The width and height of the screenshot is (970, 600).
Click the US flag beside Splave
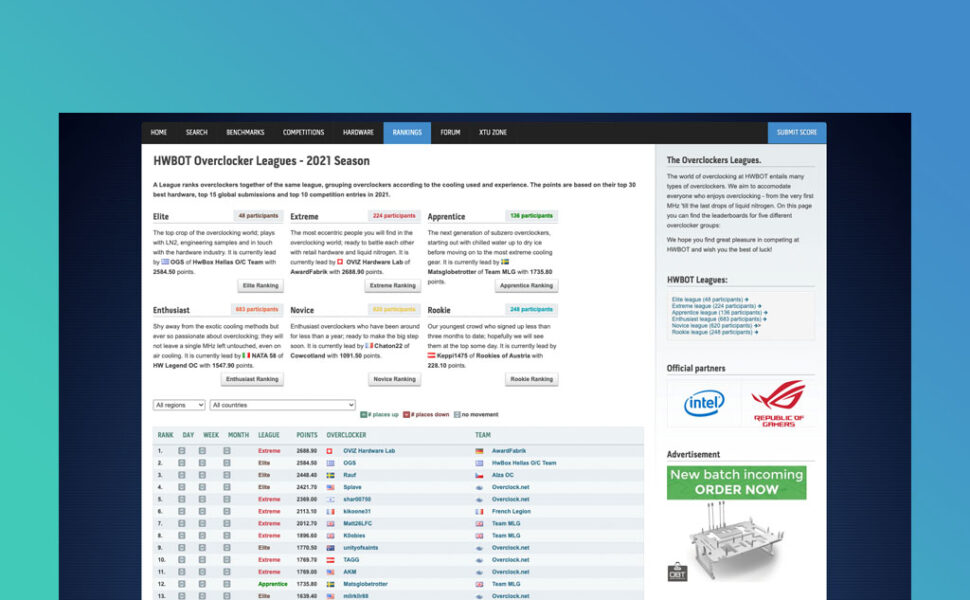[x=330, y=487]
